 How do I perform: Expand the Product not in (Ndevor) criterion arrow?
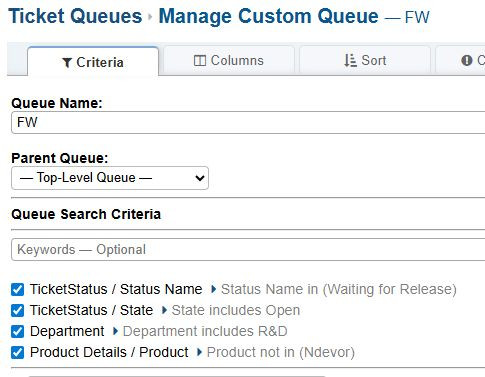(200, 352)
